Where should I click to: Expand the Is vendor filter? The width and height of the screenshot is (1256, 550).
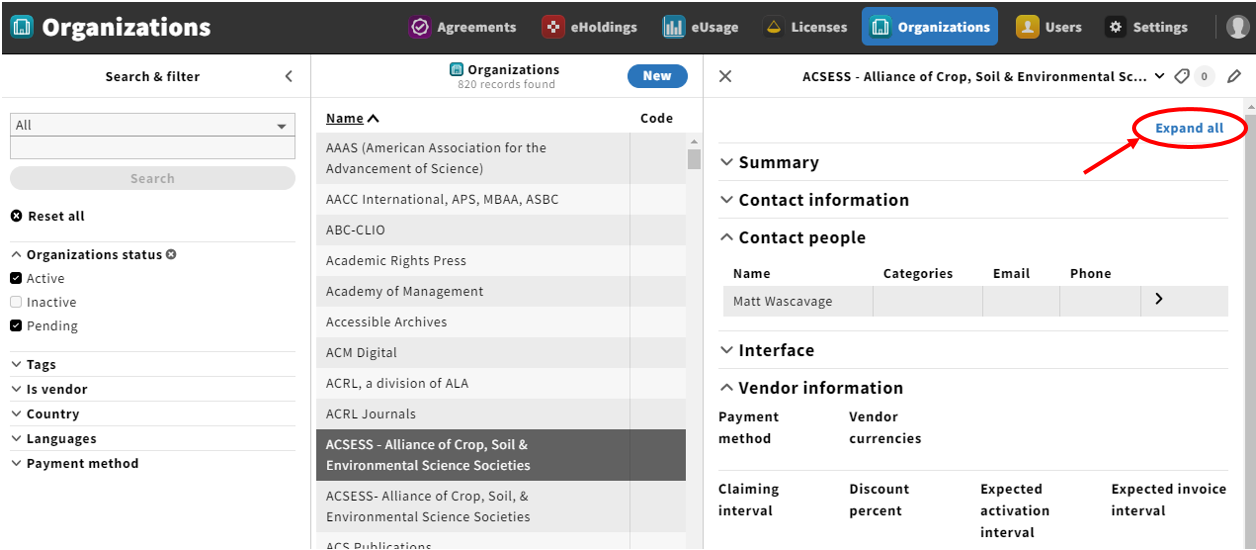tap(49, 389)
